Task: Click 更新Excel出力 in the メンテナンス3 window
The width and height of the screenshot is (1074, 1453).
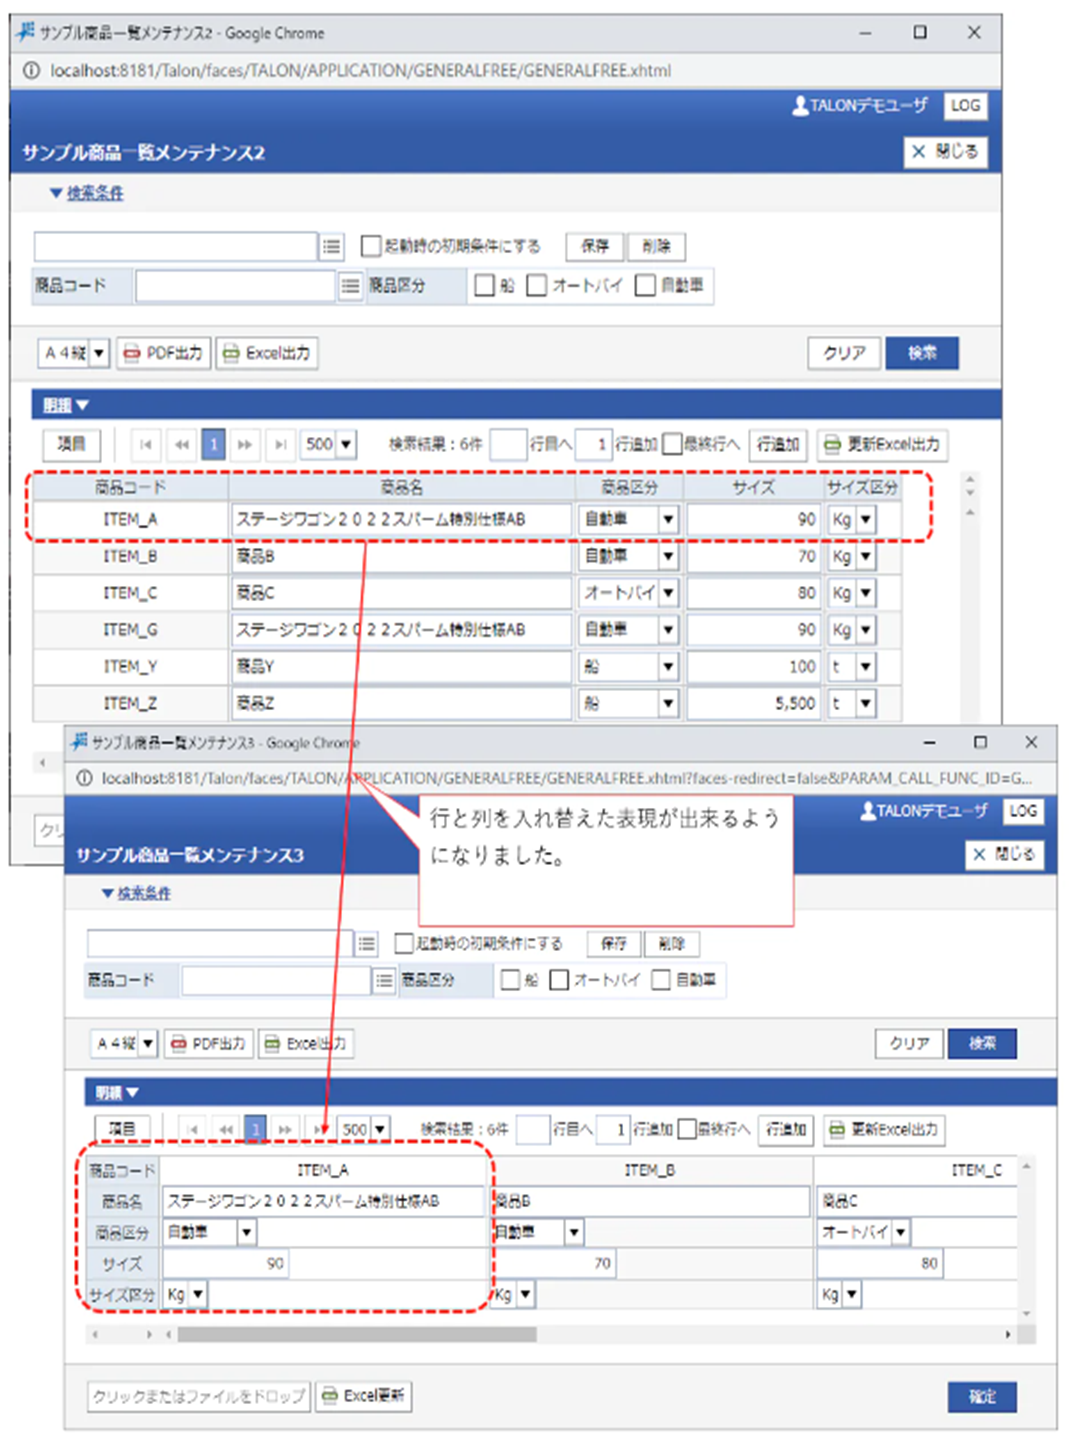Action: click(884, 1129)
